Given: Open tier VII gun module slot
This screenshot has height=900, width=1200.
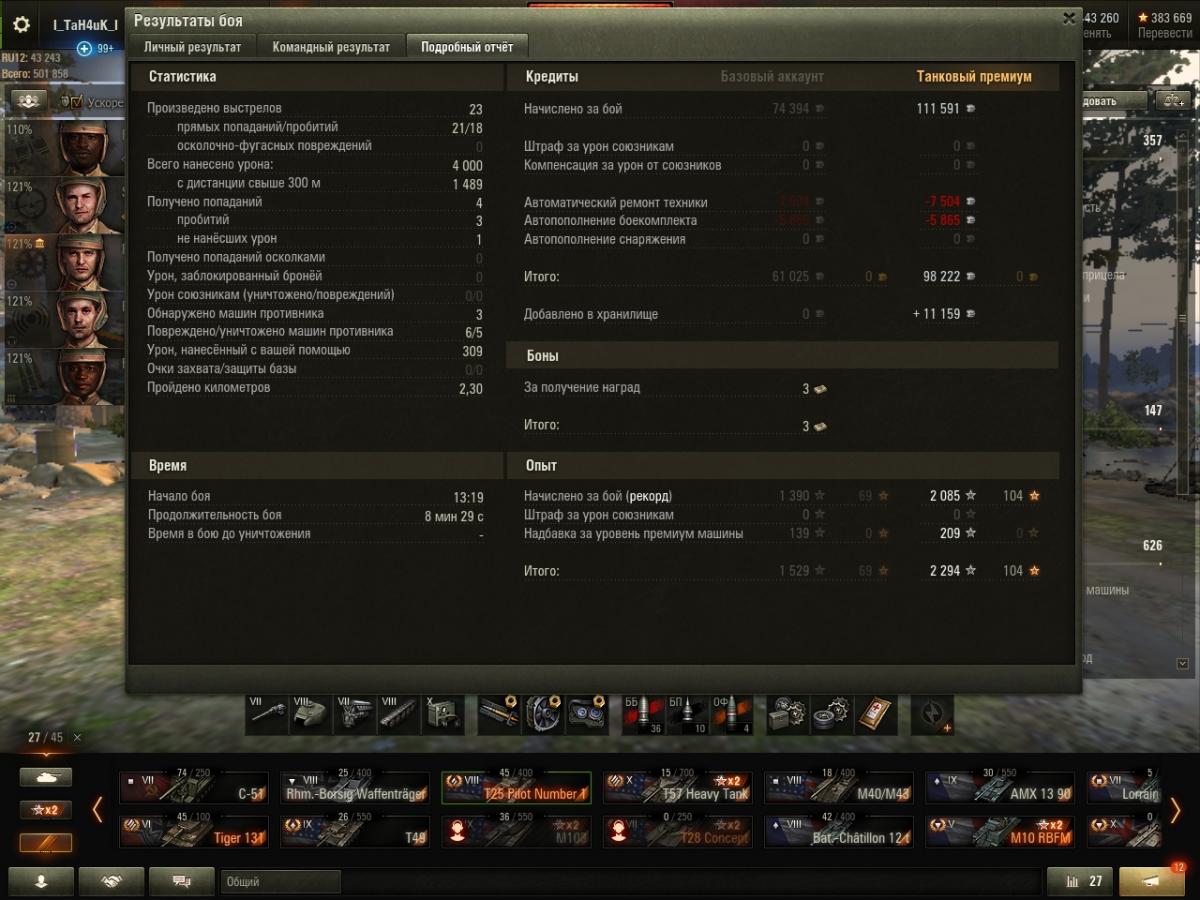Looking at the screenshot, I should (x=266, y=715).
